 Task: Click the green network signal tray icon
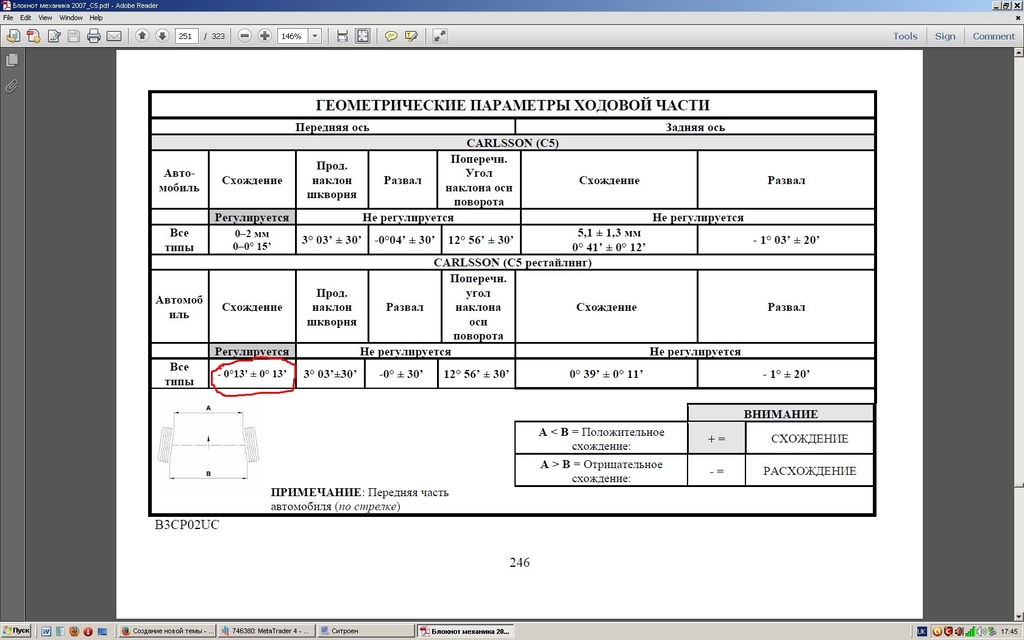970,632
